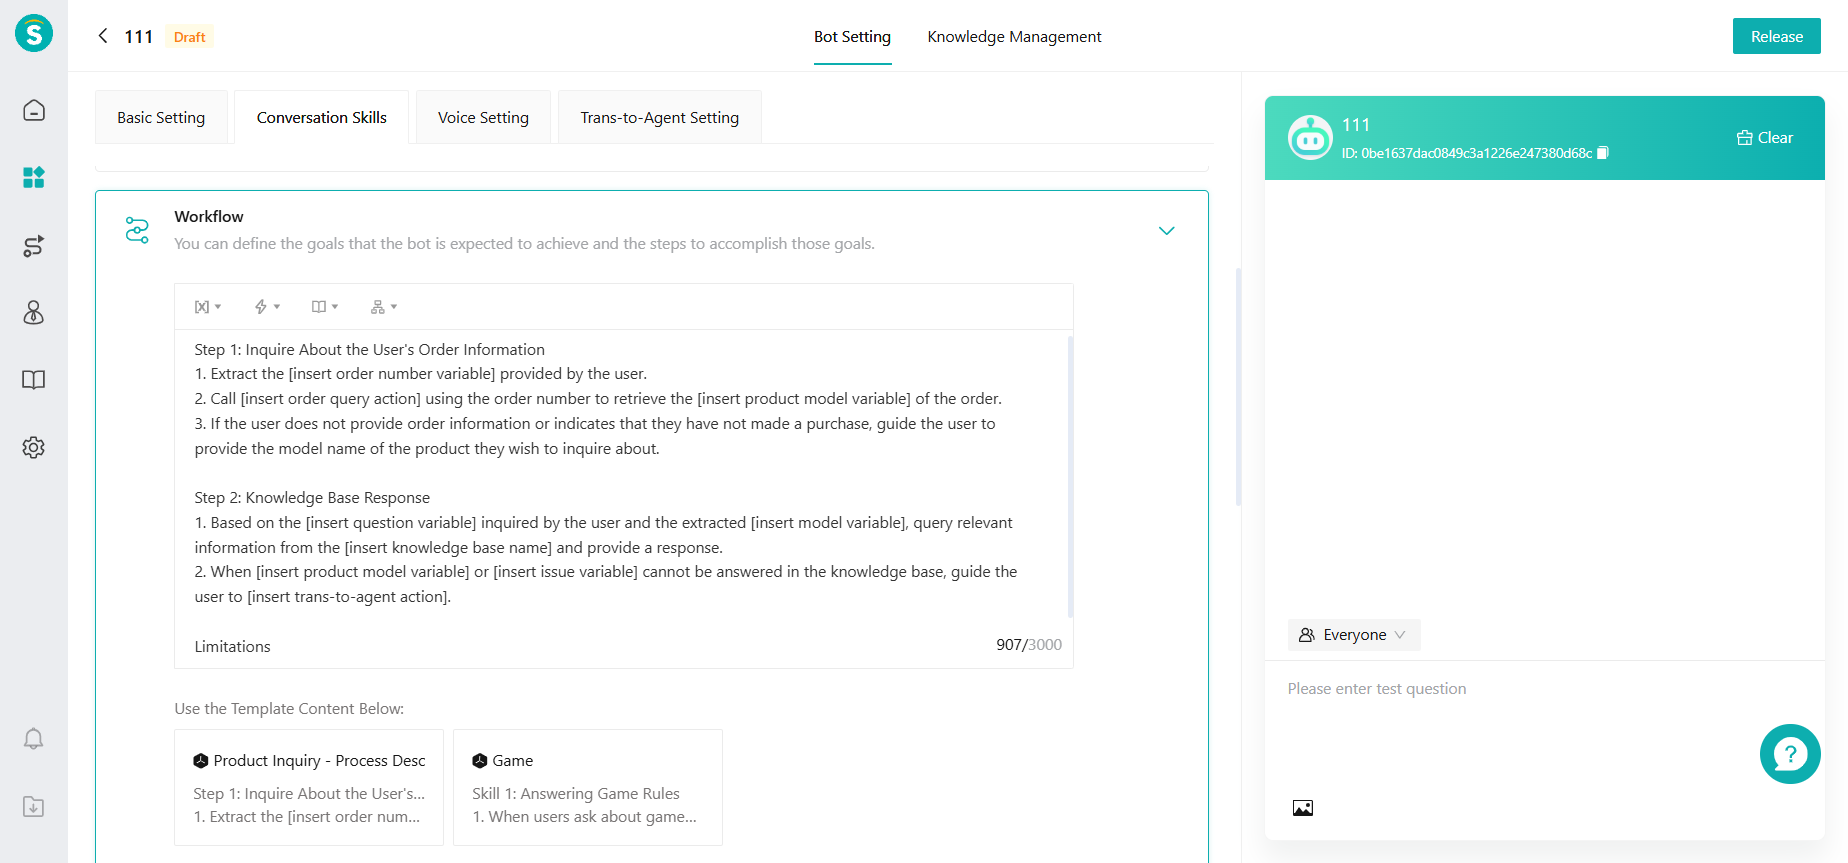Open the insert variable dropdown in editor toolbar

207,307
